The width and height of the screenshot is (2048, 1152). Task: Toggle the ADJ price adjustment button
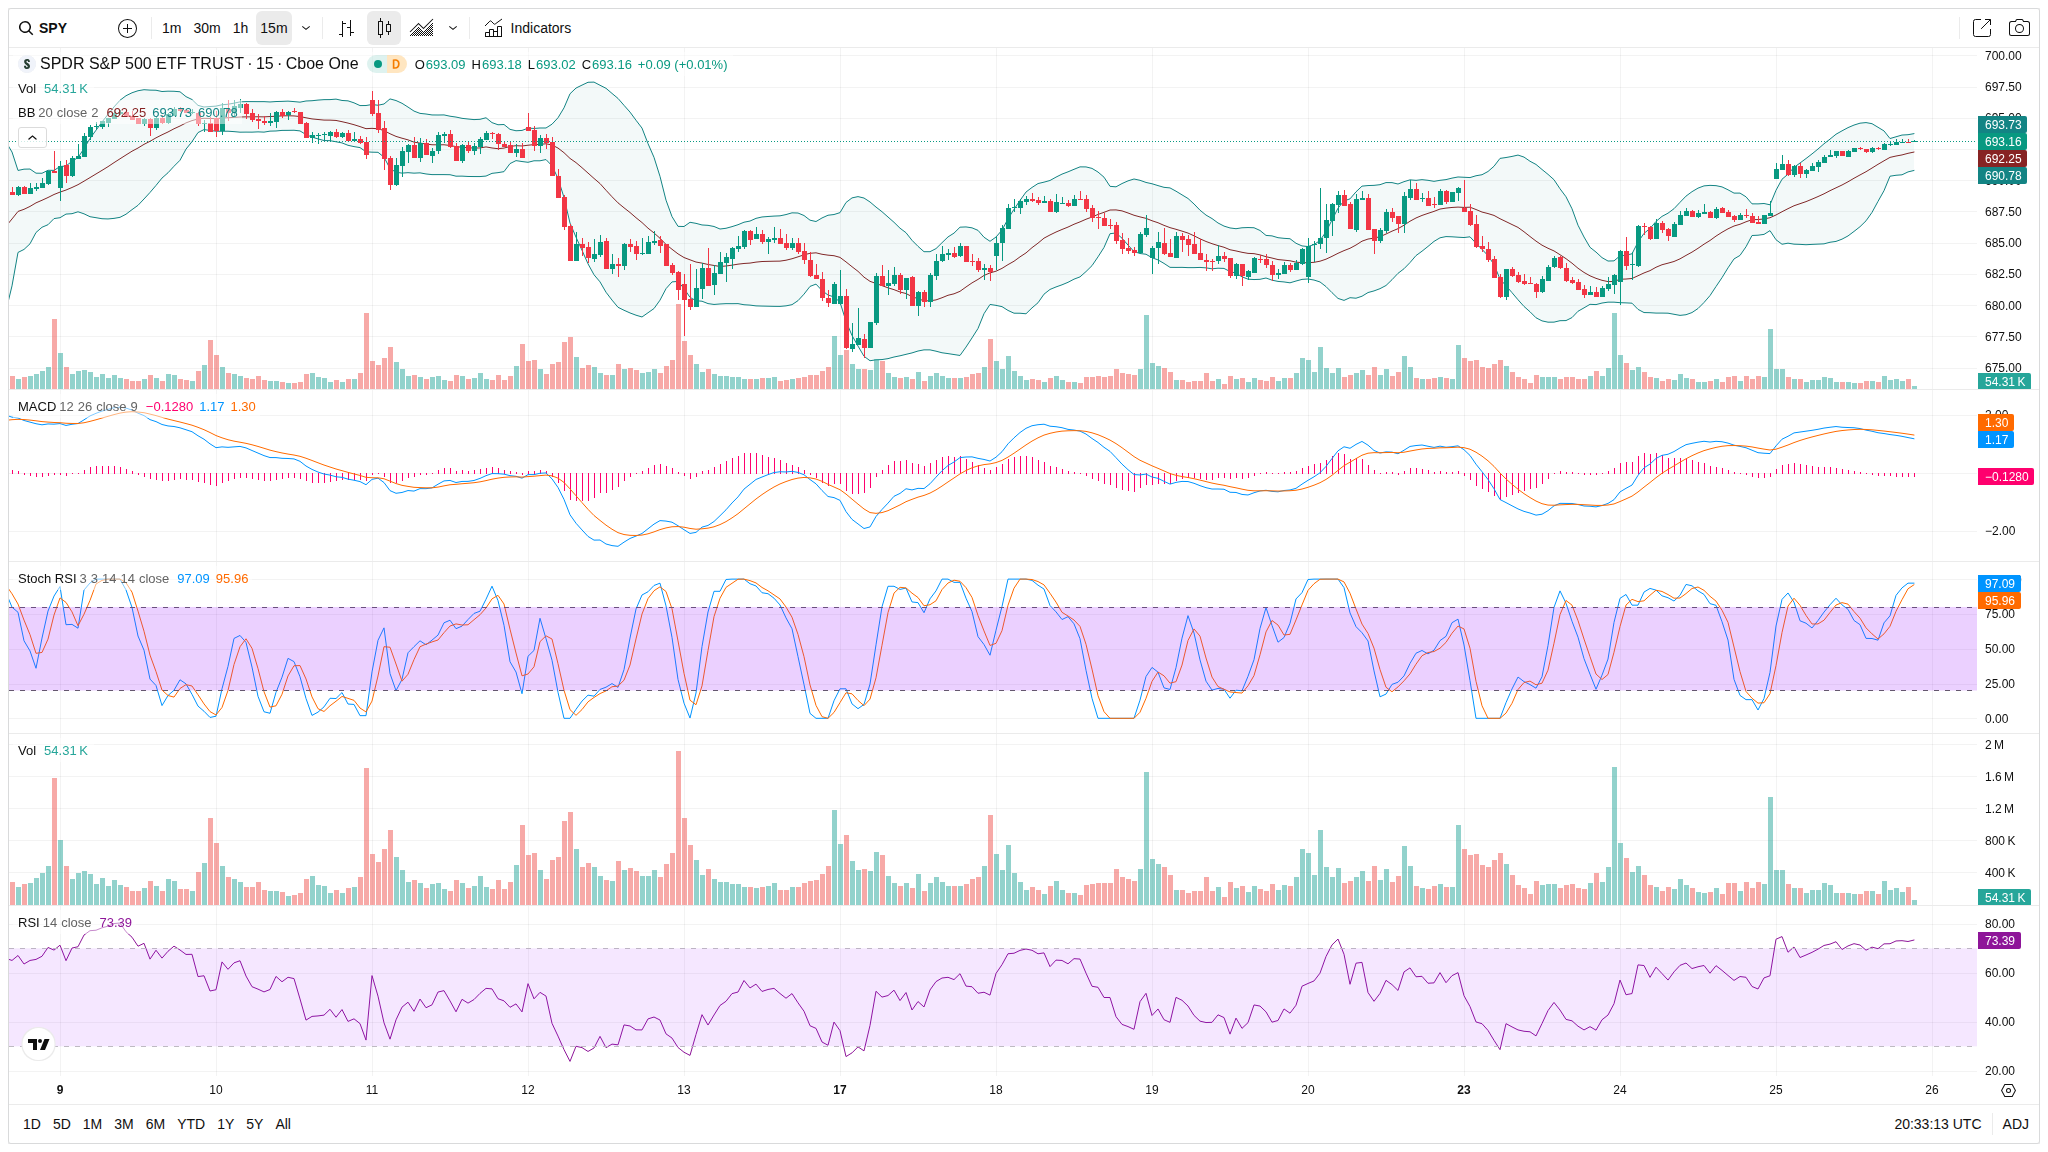click(x=2015, y=1124)
